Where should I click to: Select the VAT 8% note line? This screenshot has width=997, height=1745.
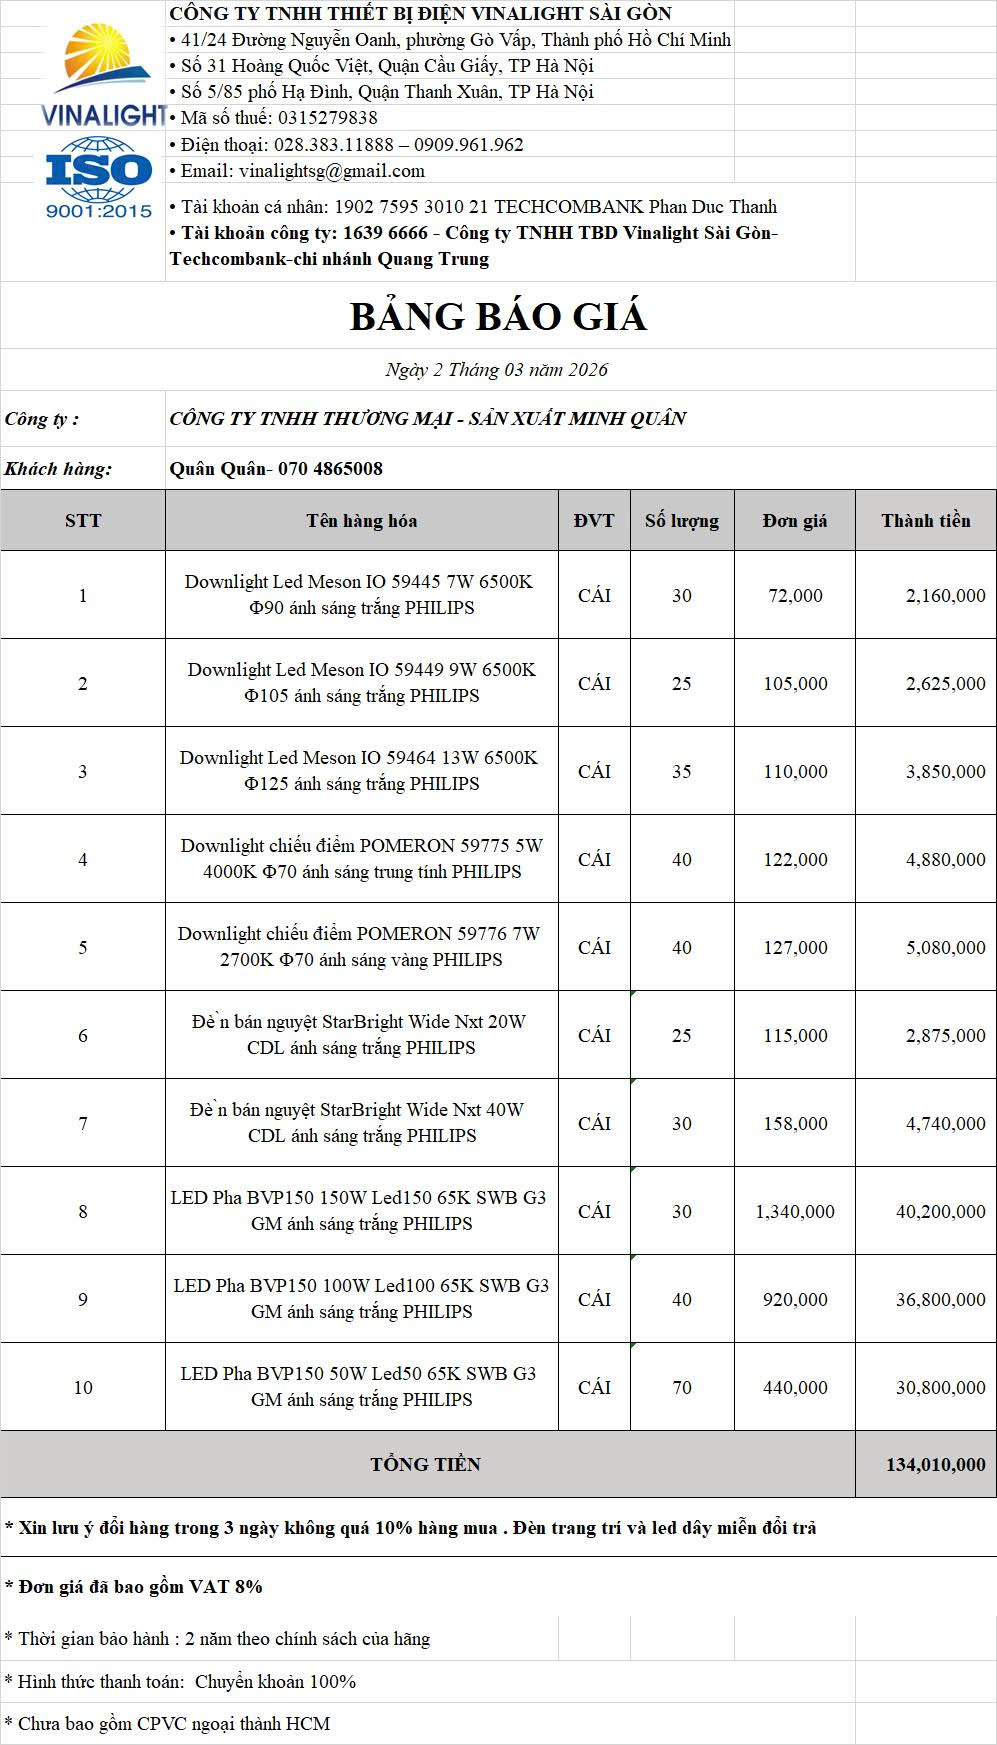[134, 1587]
